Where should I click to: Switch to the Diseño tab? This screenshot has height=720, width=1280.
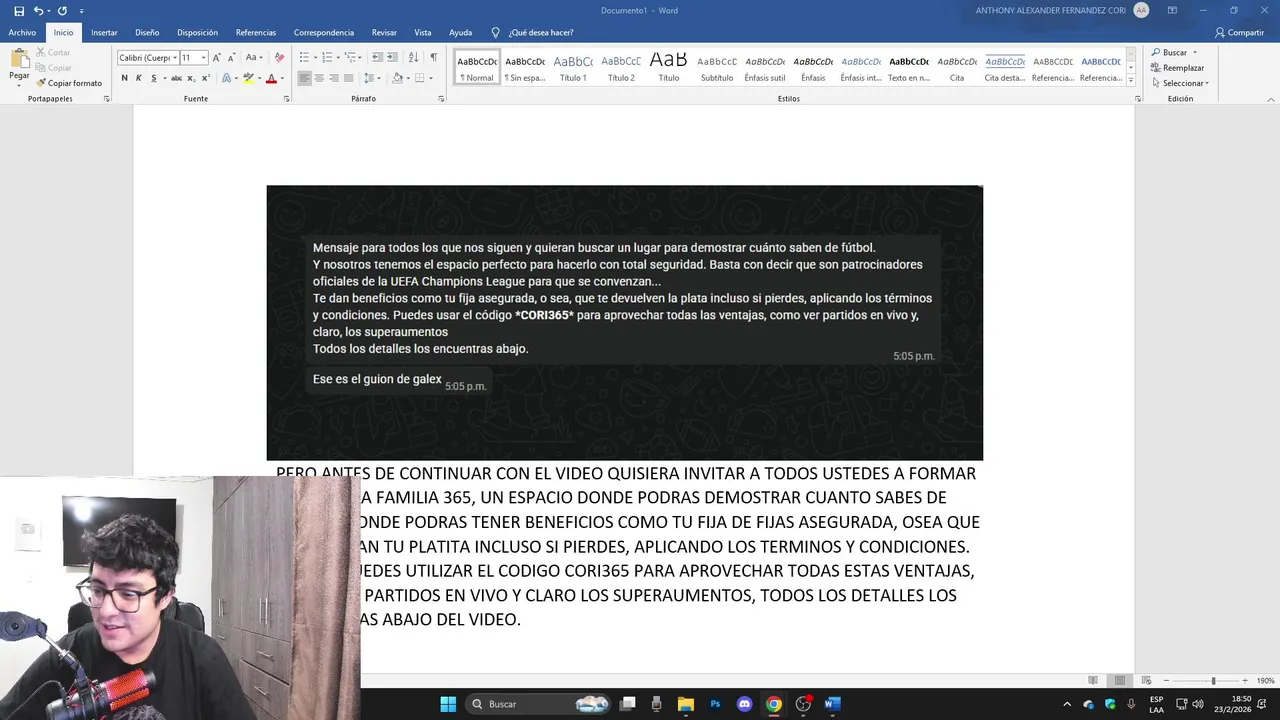tap(147, 33)
